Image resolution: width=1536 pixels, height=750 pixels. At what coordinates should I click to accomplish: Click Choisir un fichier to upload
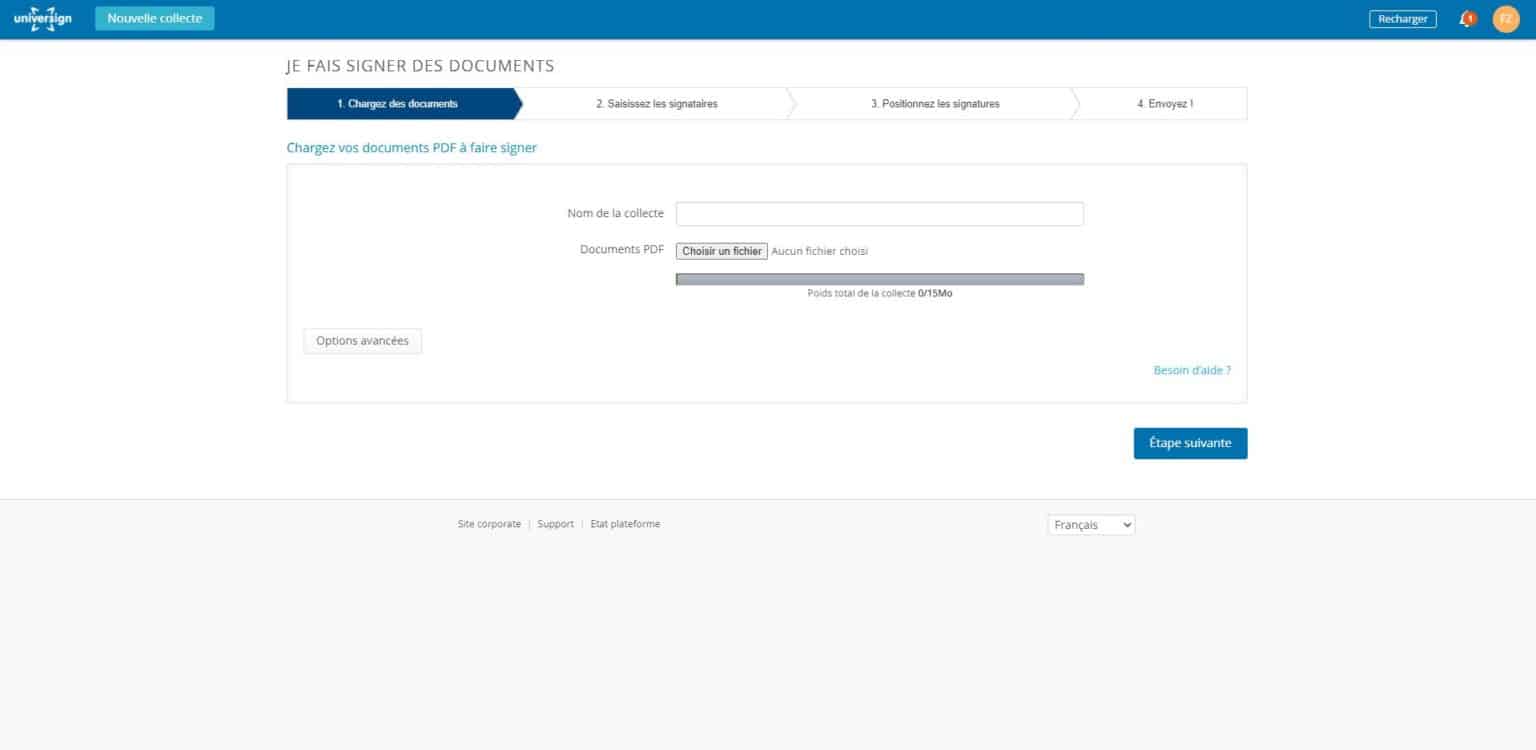click(721, 250)
